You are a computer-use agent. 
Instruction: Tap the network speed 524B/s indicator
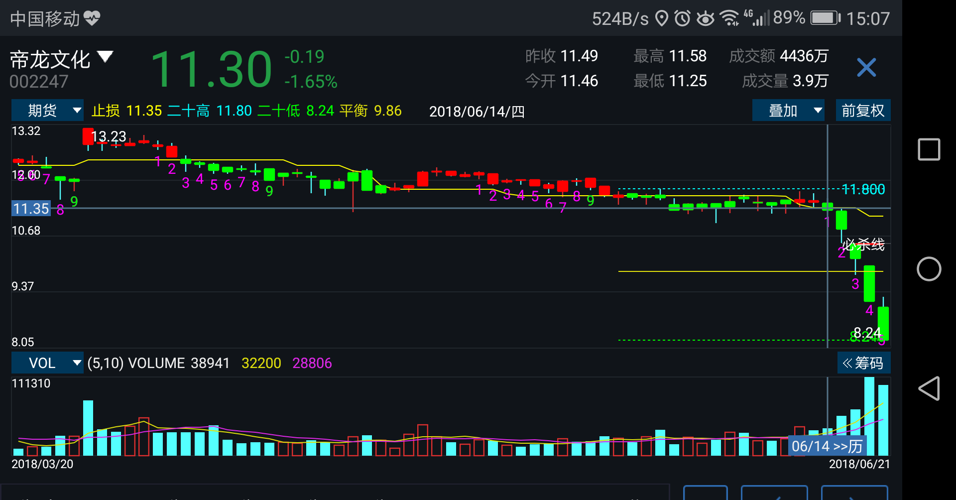click(x=620, y=19)
